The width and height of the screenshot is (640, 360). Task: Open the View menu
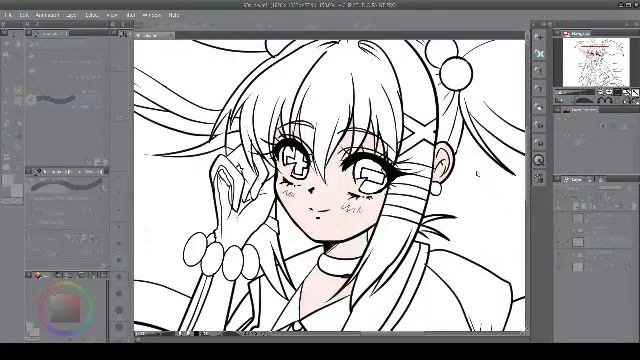pos(111,15)
